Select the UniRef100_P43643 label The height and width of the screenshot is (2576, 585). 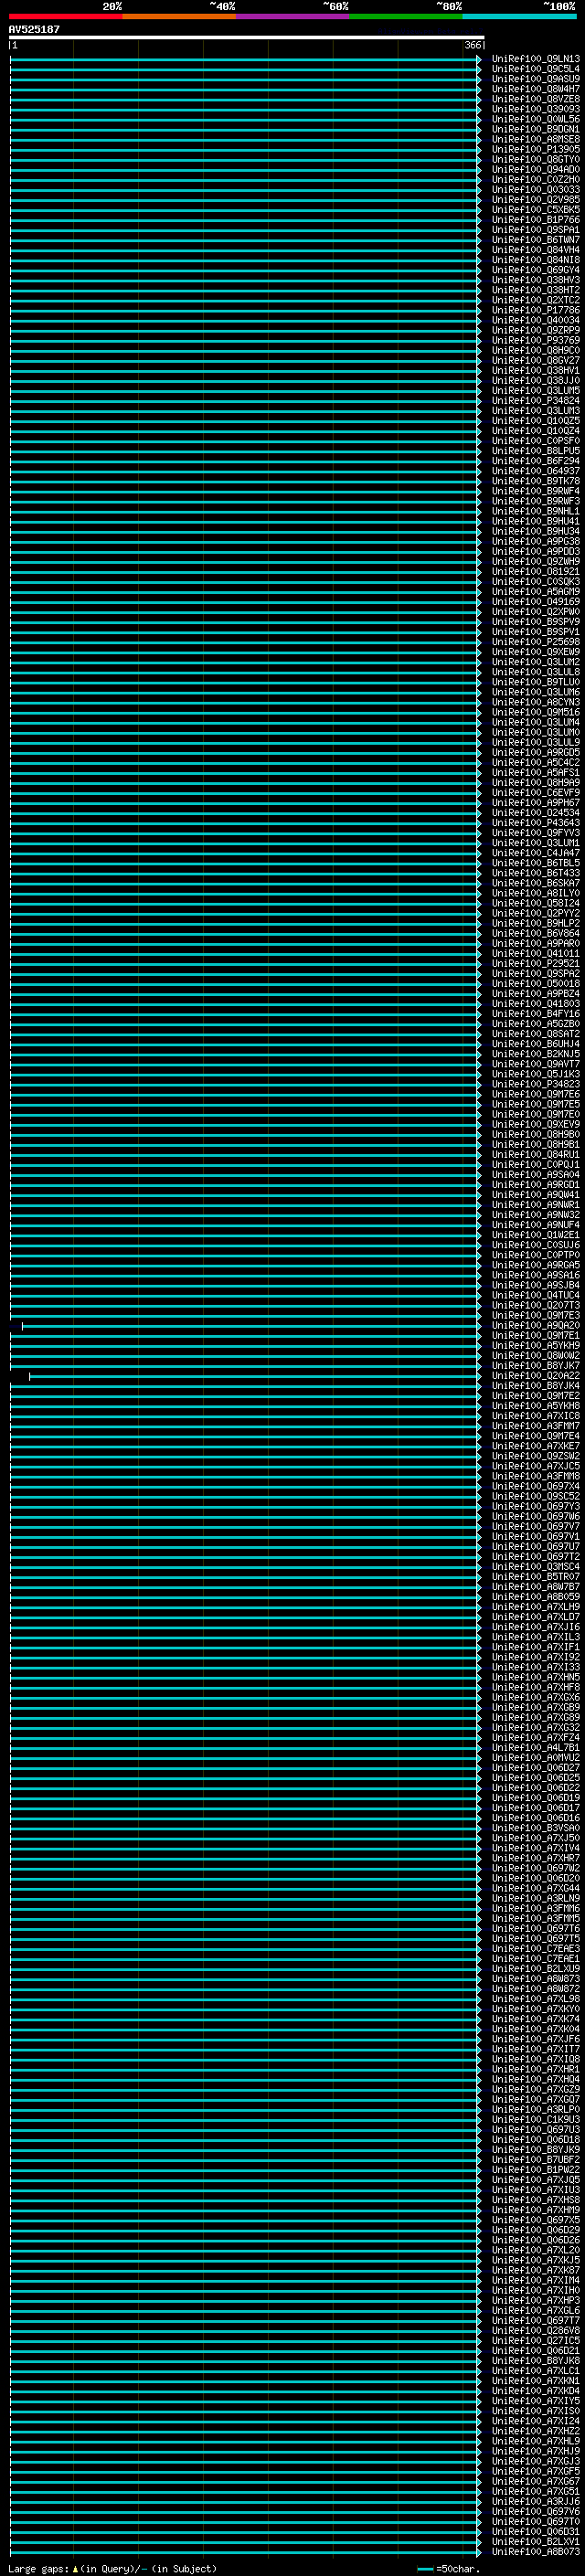pyautogui.click(x=535, y=823)
